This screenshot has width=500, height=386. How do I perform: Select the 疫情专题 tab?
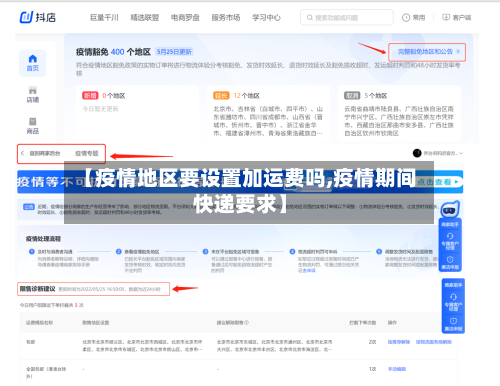(x=87, y=153)
